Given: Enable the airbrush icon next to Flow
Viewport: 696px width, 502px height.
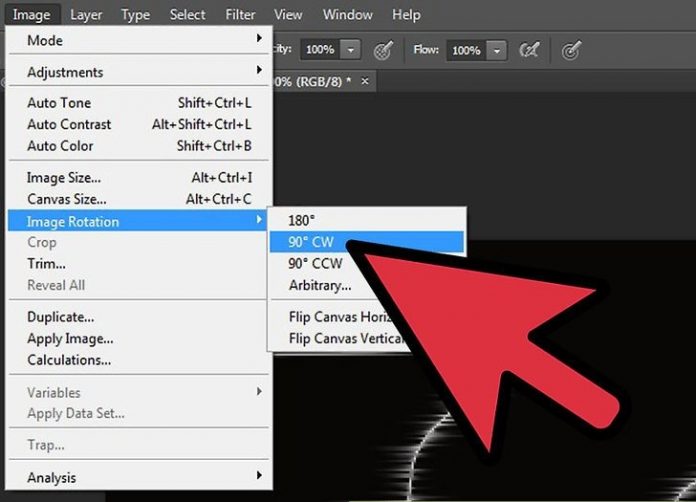Looking at the screenshot, I should 528,49.
